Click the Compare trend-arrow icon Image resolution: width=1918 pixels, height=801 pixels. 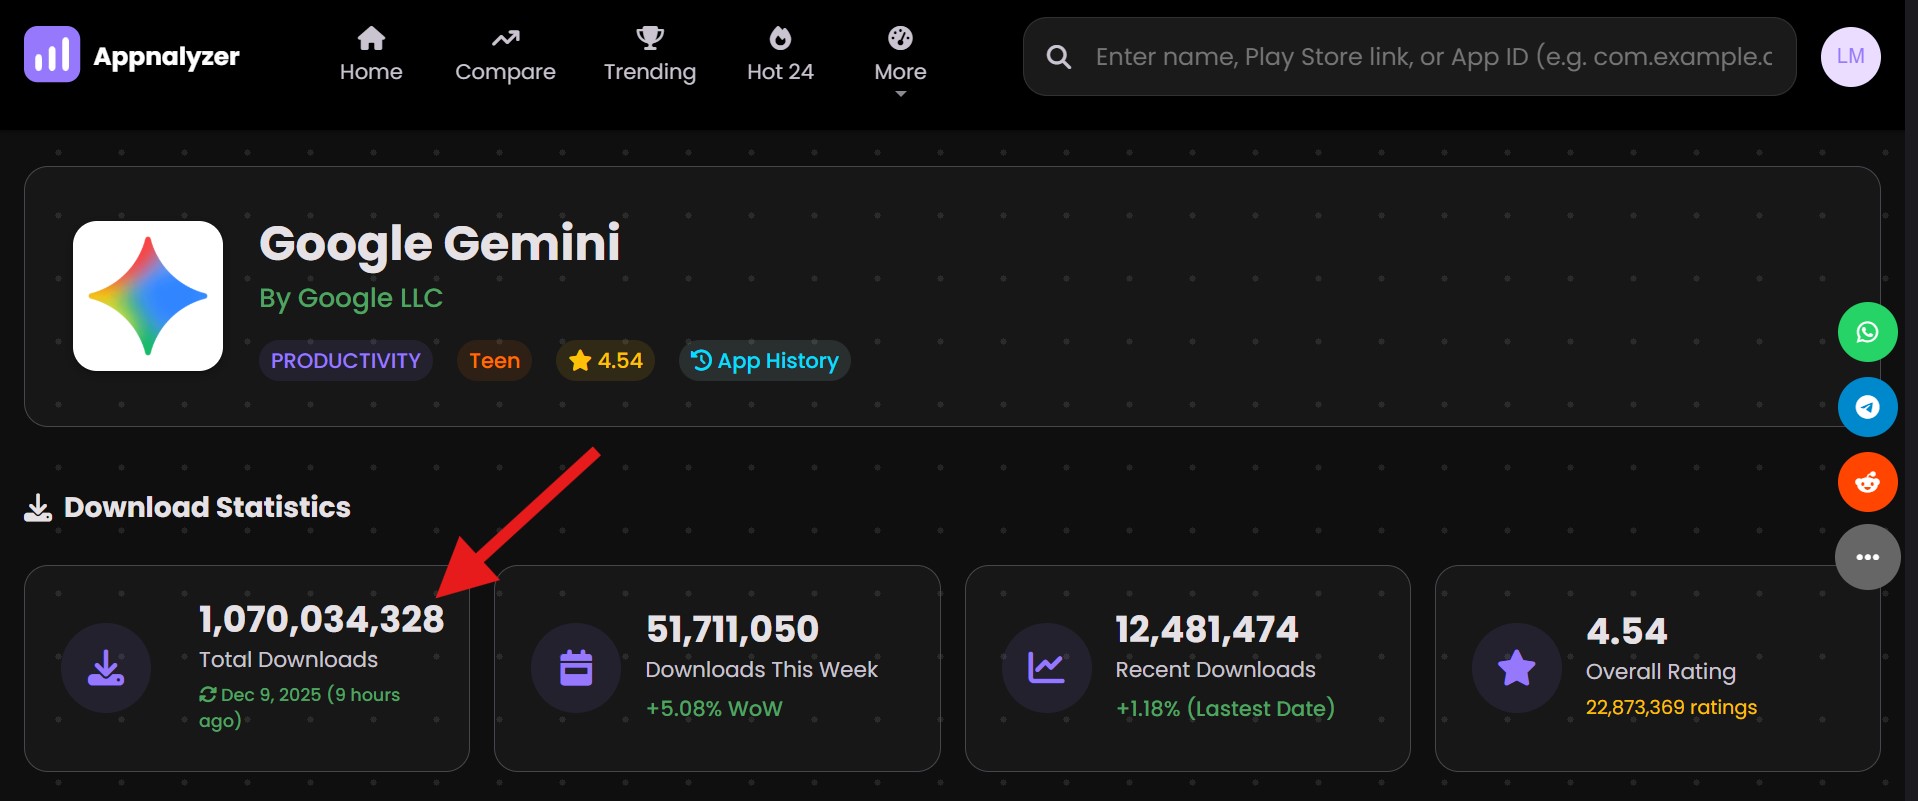coord(505,36)
